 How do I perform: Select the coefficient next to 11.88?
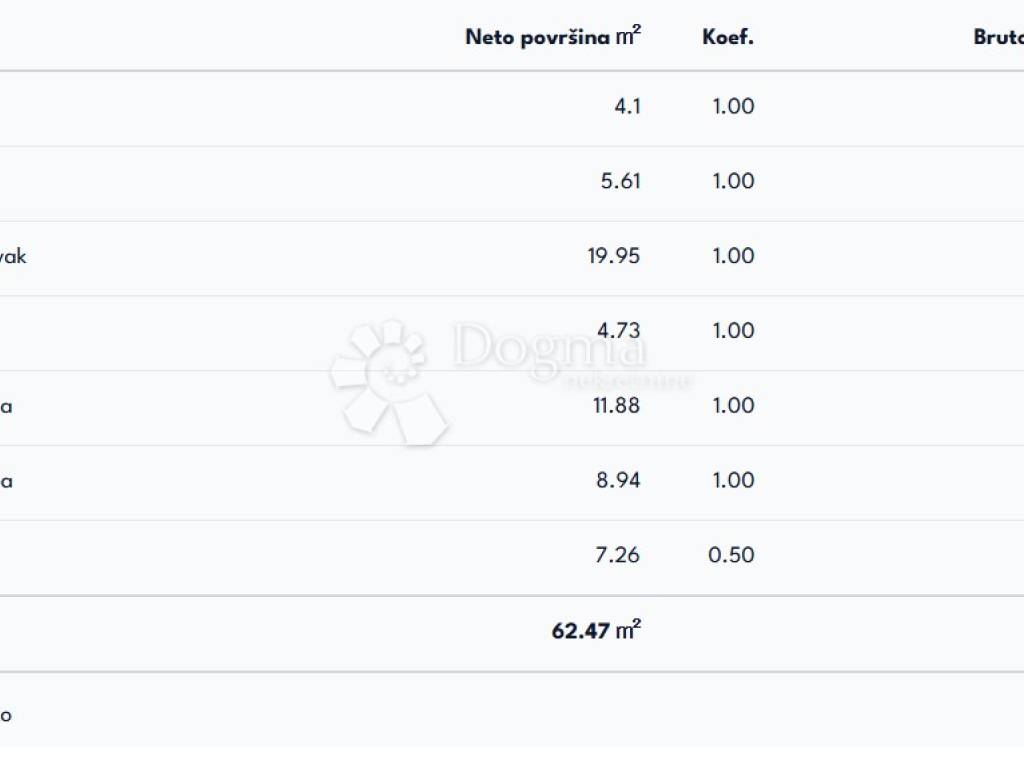733,405
